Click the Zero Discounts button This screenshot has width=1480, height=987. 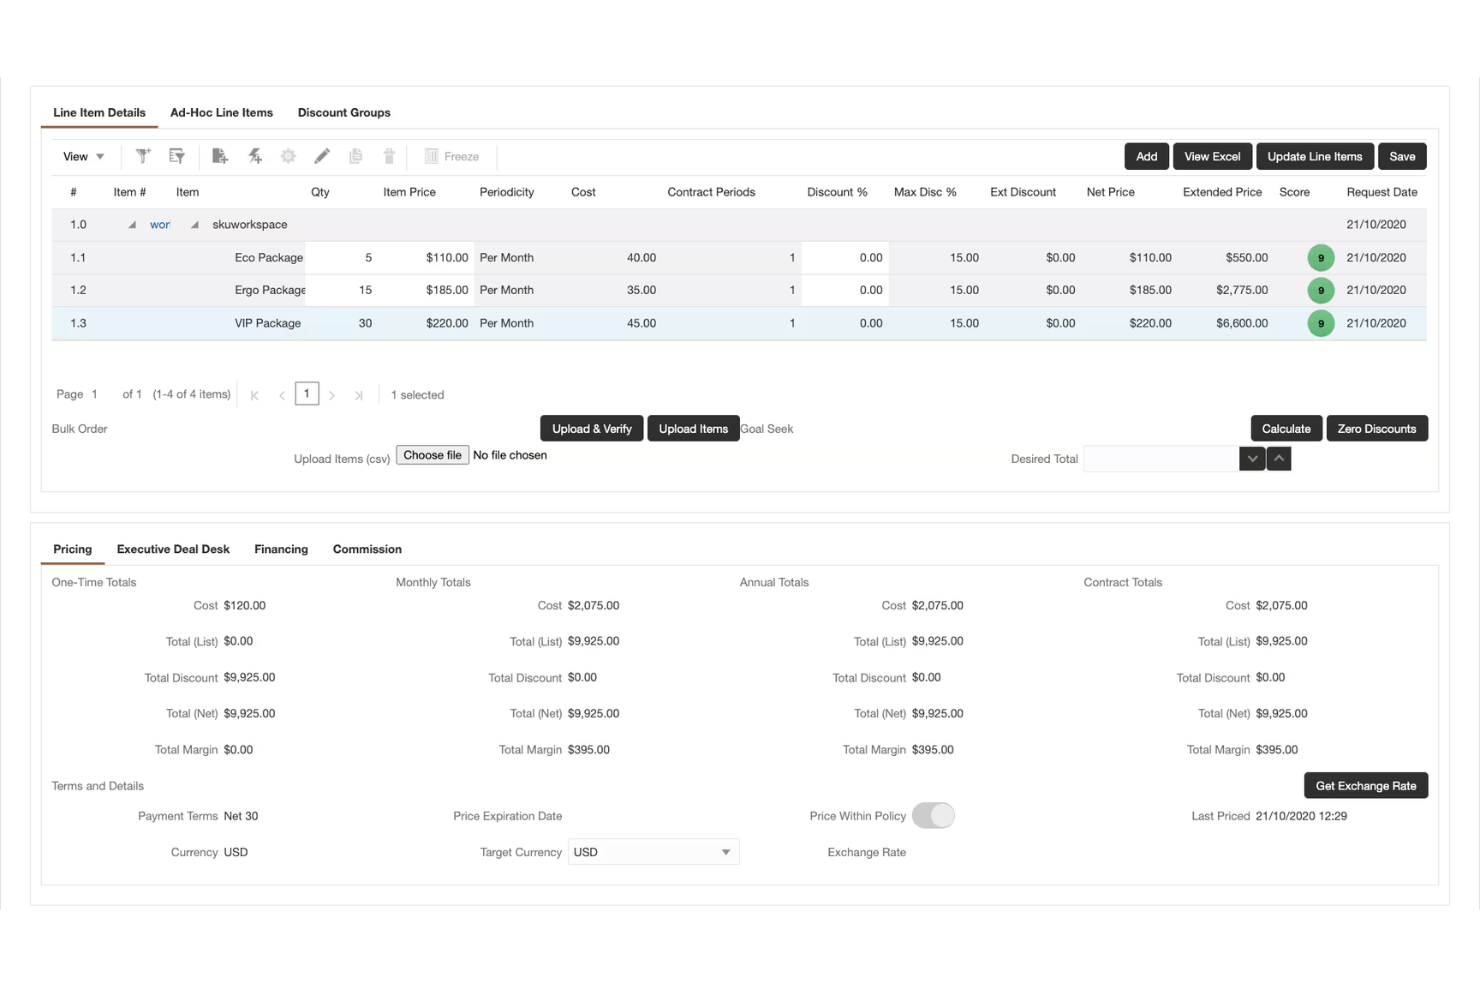pyautogui.click(x=1377, y=428)
